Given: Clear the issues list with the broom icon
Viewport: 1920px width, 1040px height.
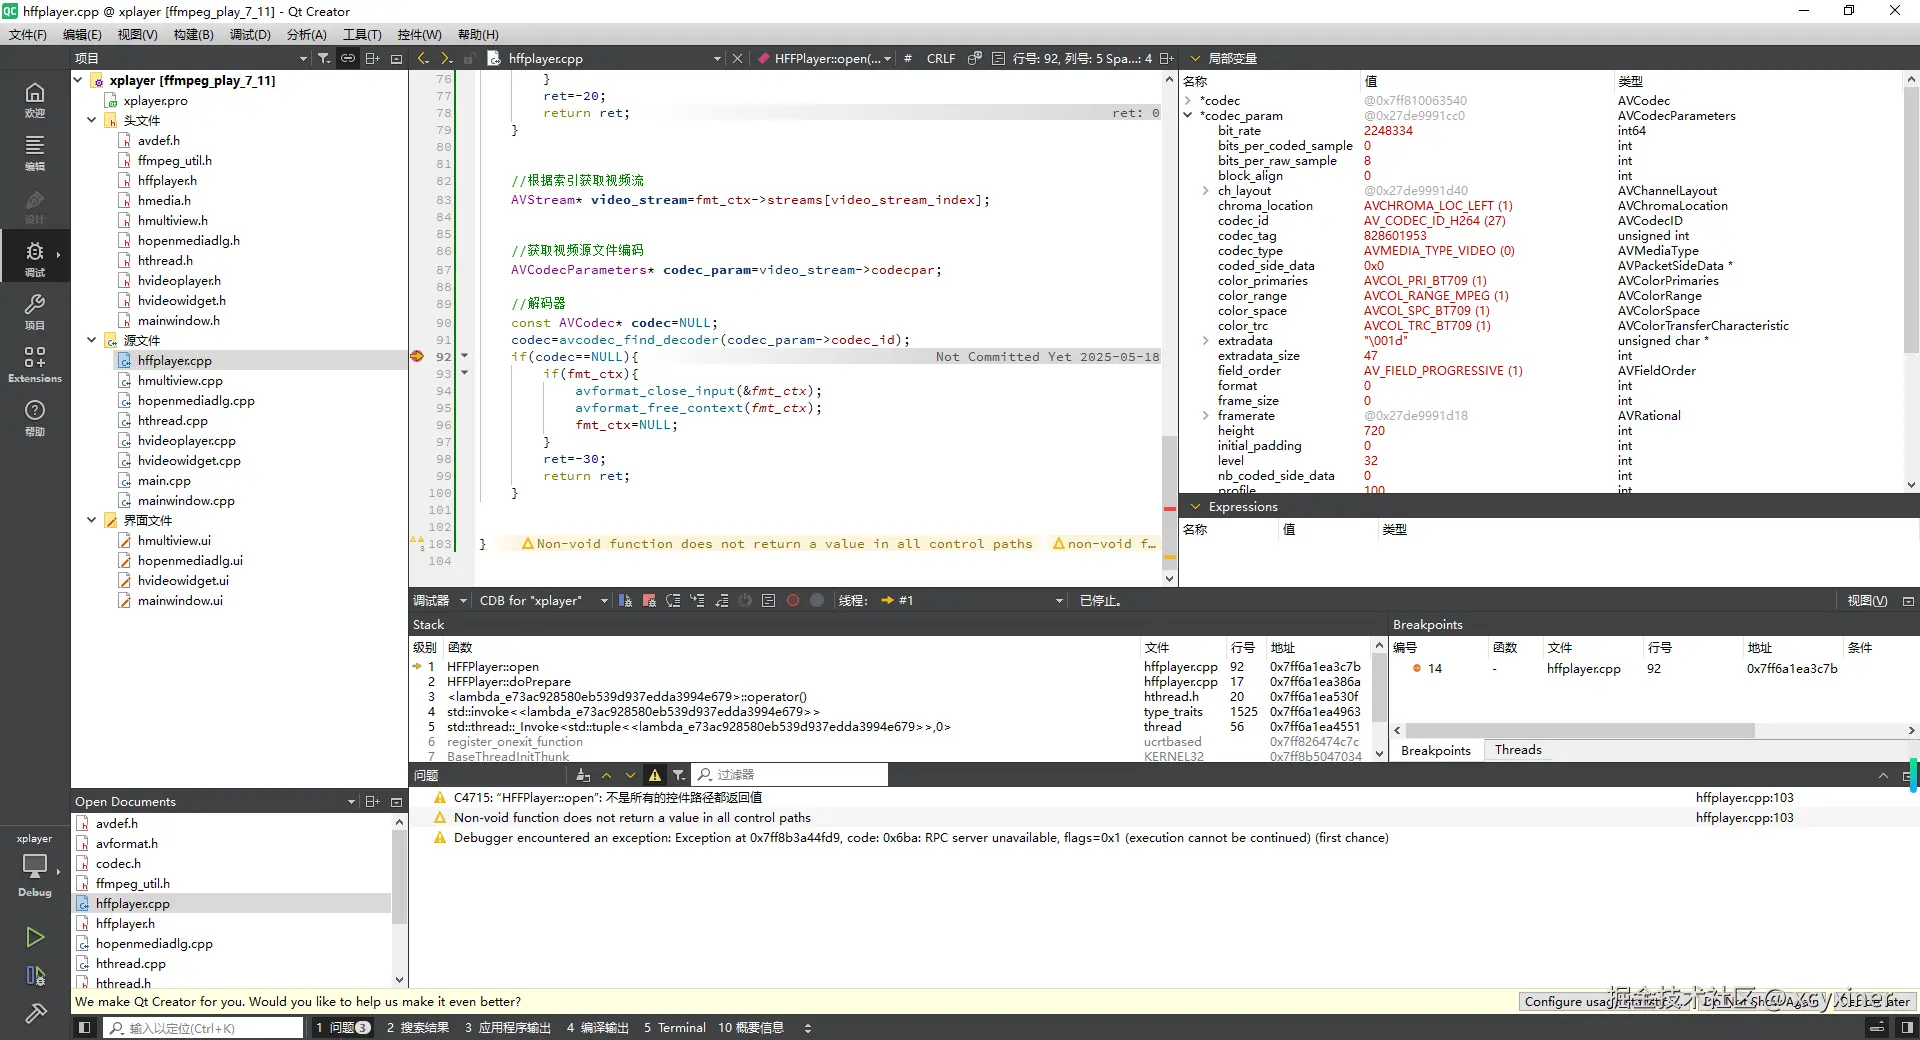Looking at the screenshot, I should (x=583, y=775).
